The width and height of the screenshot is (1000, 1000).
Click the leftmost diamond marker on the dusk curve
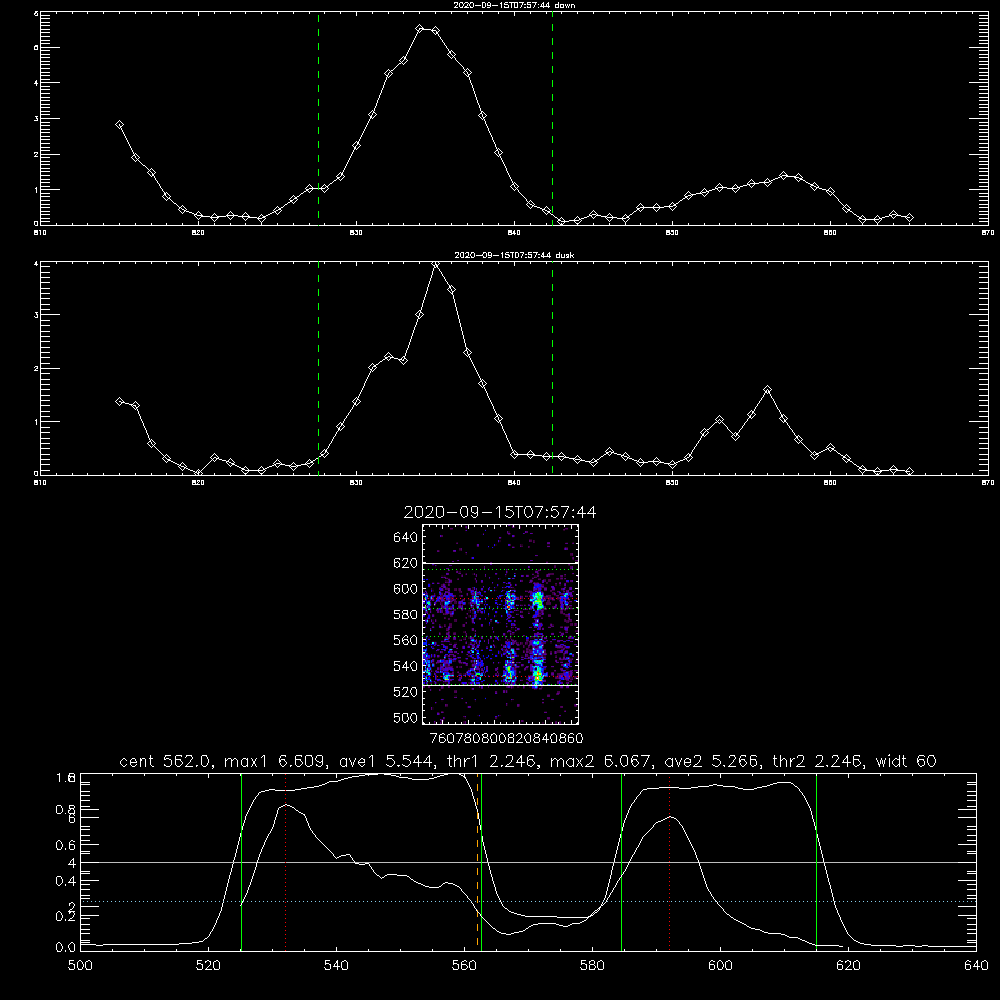(119, 401)
